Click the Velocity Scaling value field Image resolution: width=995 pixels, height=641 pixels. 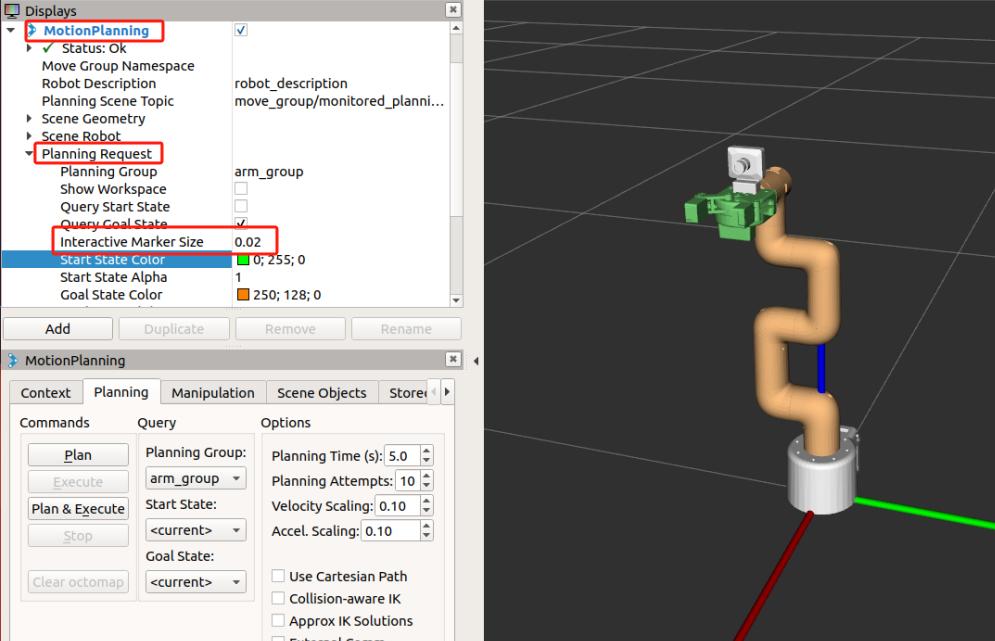point(397,506)
